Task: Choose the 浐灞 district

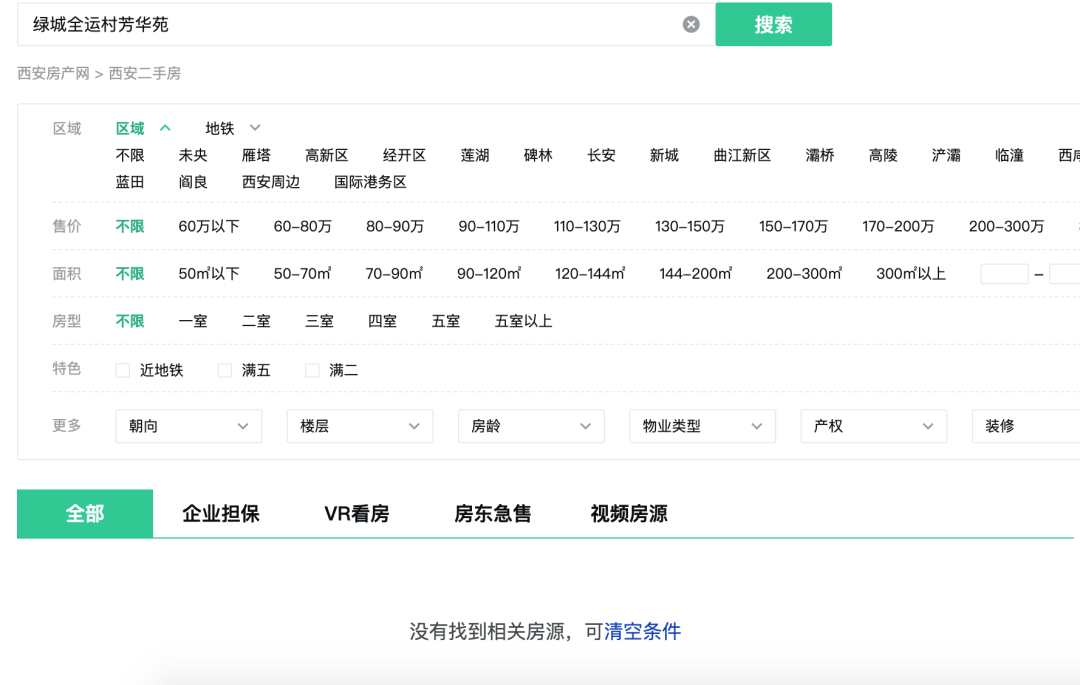Action: [x=946, y=156]
